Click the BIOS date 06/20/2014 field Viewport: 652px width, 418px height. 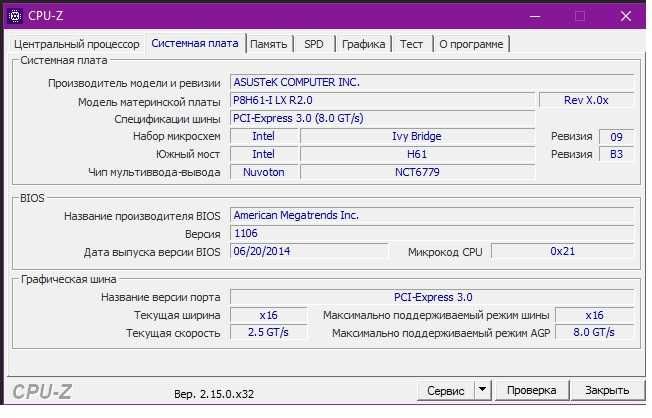click(309, 251)
